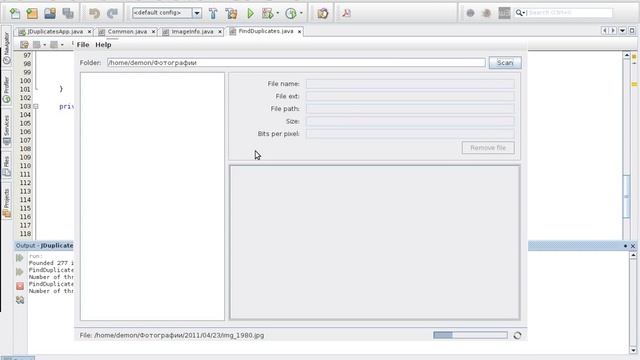Switch to ImageInfo.java tab
Screen dimensions: 640x360
click(x=192, y=31)
